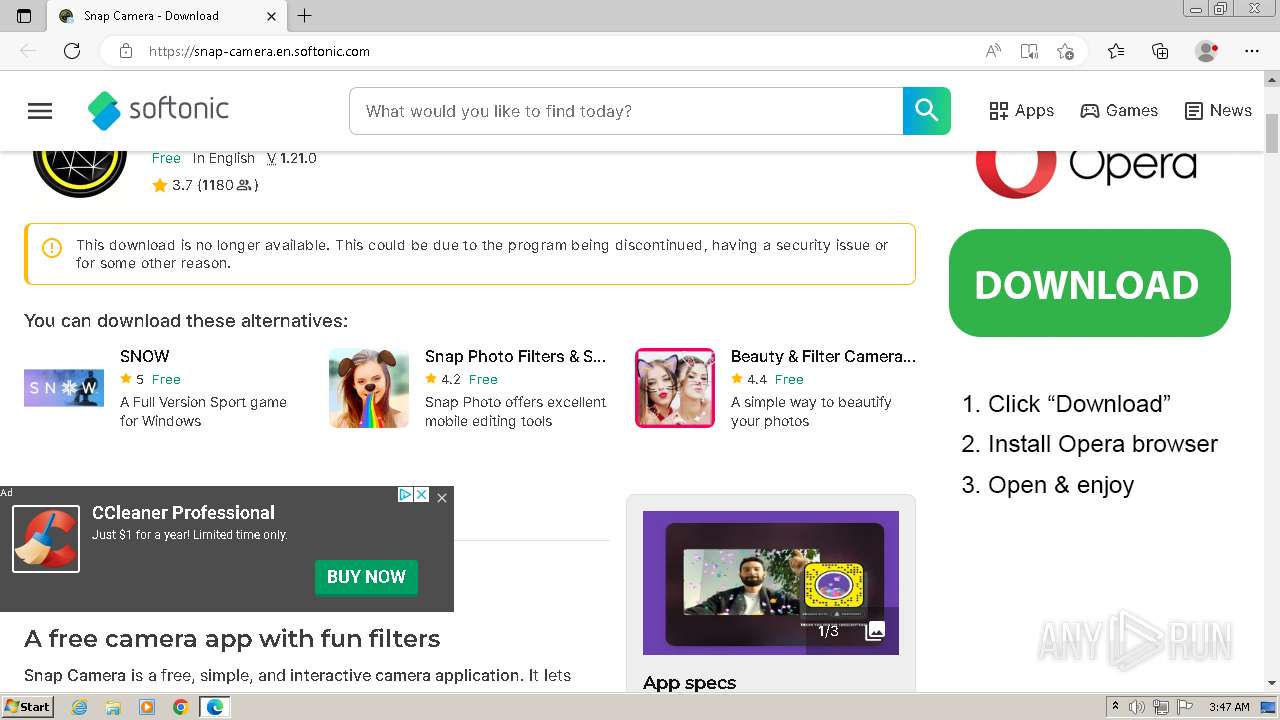Select the address bar URL

point(259,51)
